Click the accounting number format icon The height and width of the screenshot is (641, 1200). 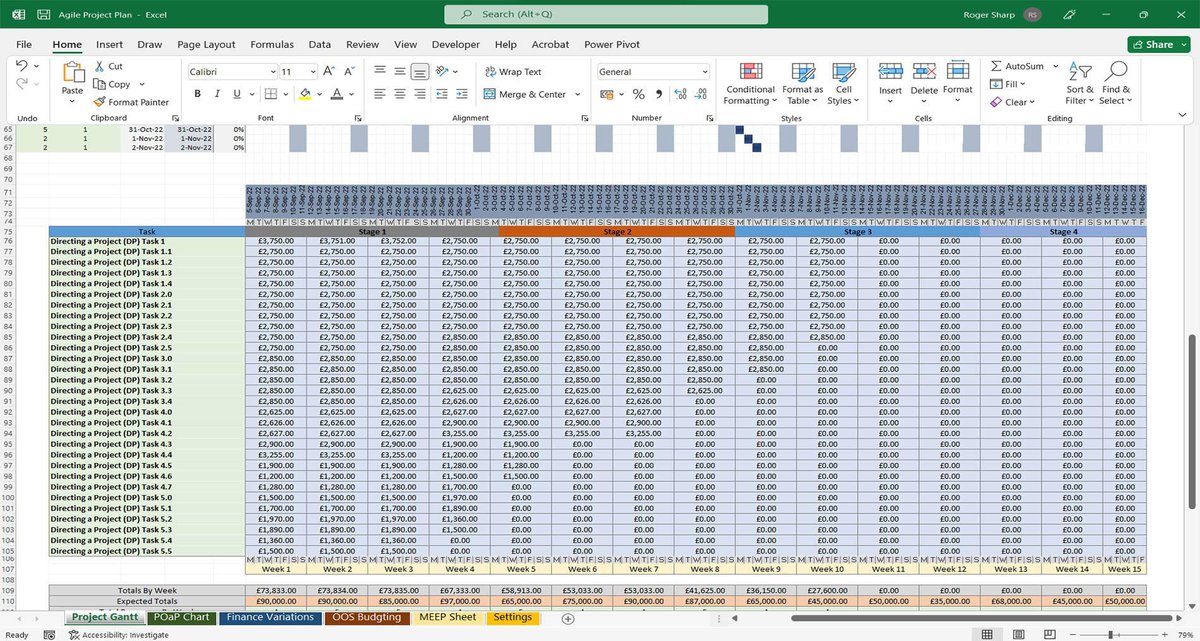[x=608, y=94]
